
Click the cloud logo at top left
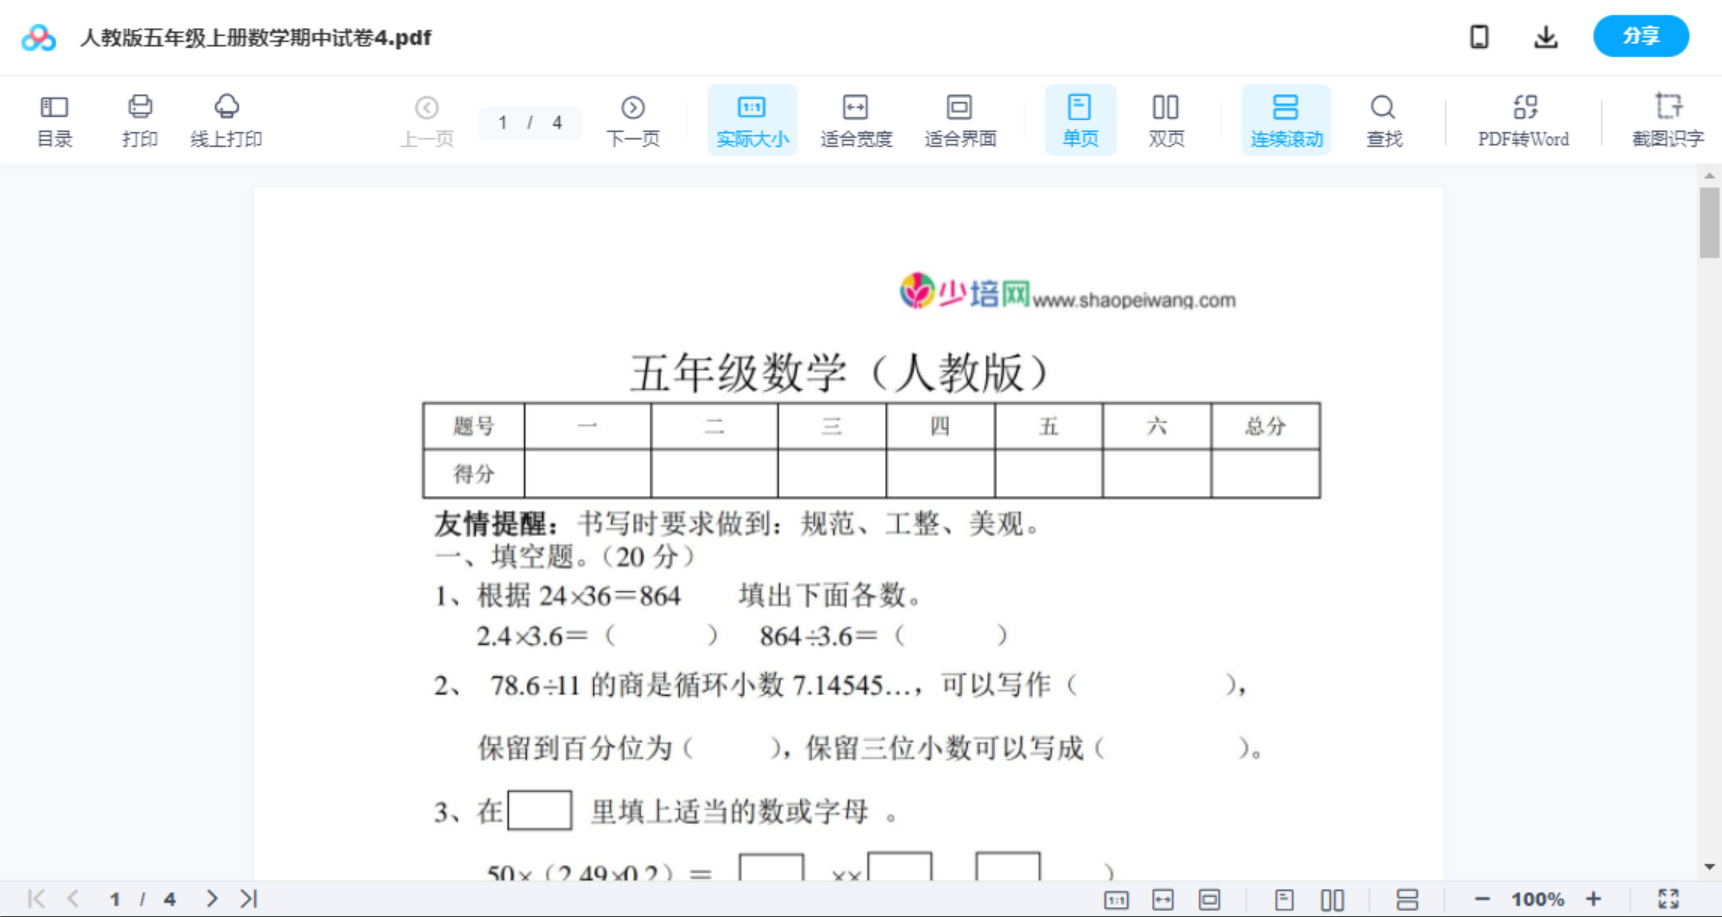pyautogui.click(x=39, y=38)
